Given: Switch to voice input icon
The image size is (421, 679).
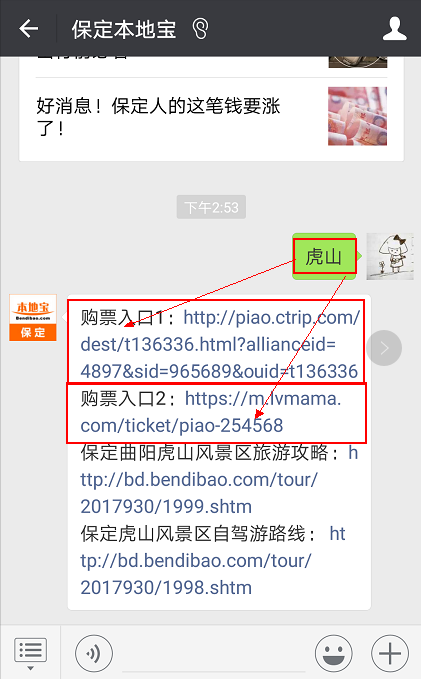Looking at the screenshot, I should click(94, 653).
